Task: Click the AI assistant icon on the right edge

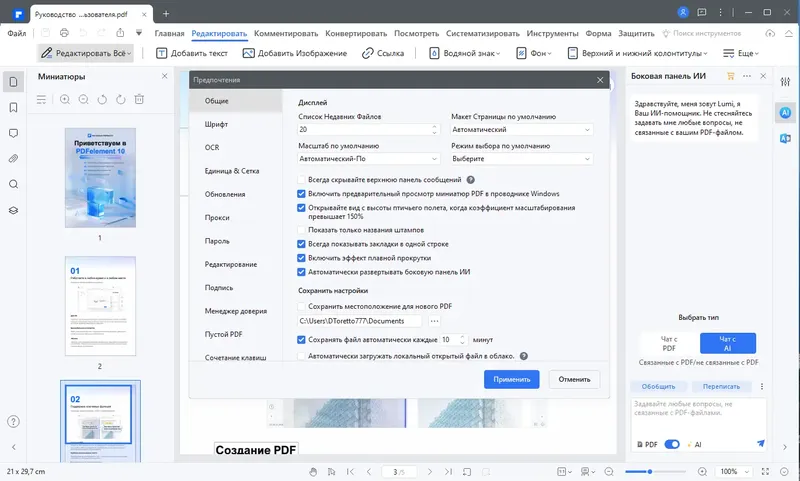Action: (x=785, y=113)
